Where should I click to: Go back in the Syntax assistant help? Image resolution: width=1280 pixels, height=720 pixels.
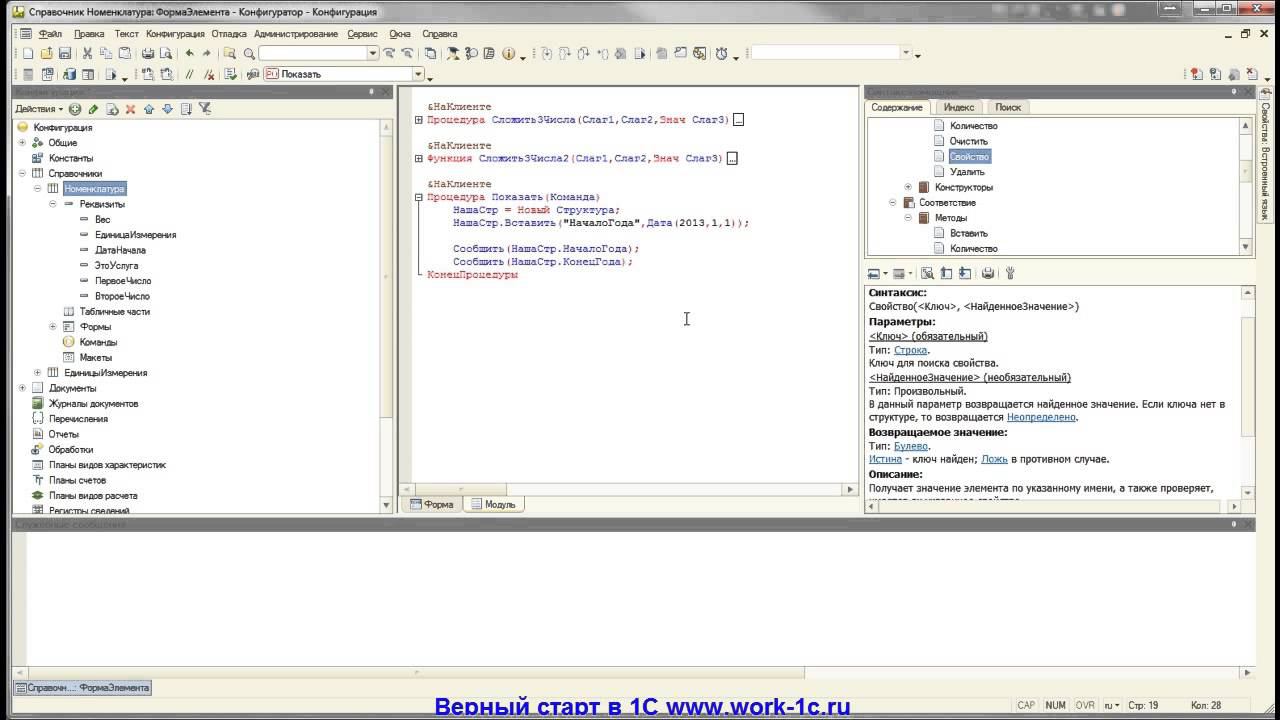(x=874, y=273)
